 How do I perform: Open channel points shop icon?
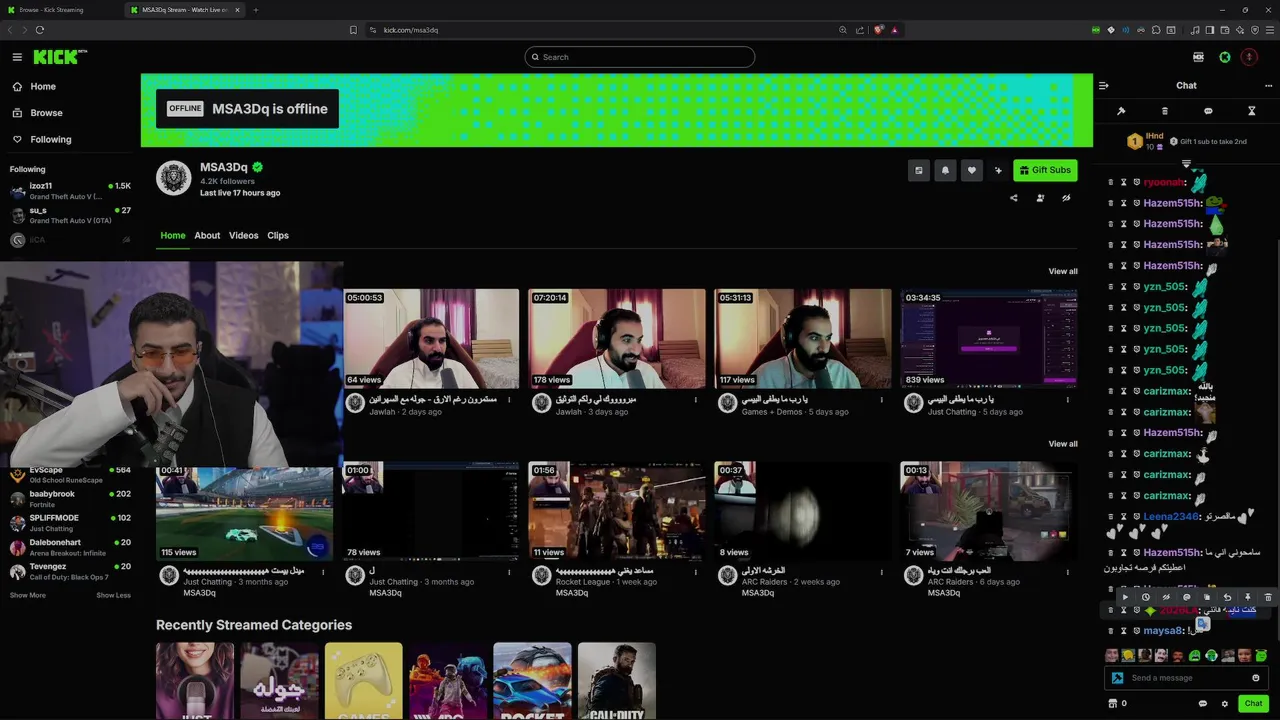tap(1113, 704)
